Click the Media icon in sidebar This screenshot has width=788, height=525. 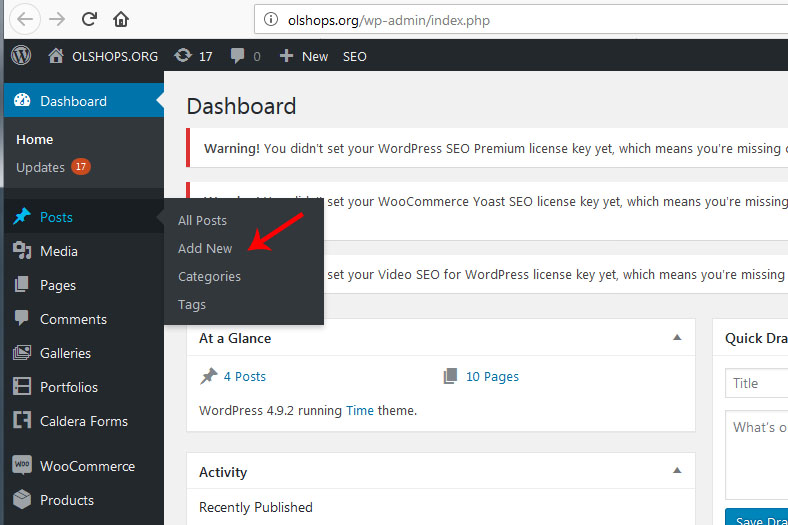(22, 250)
